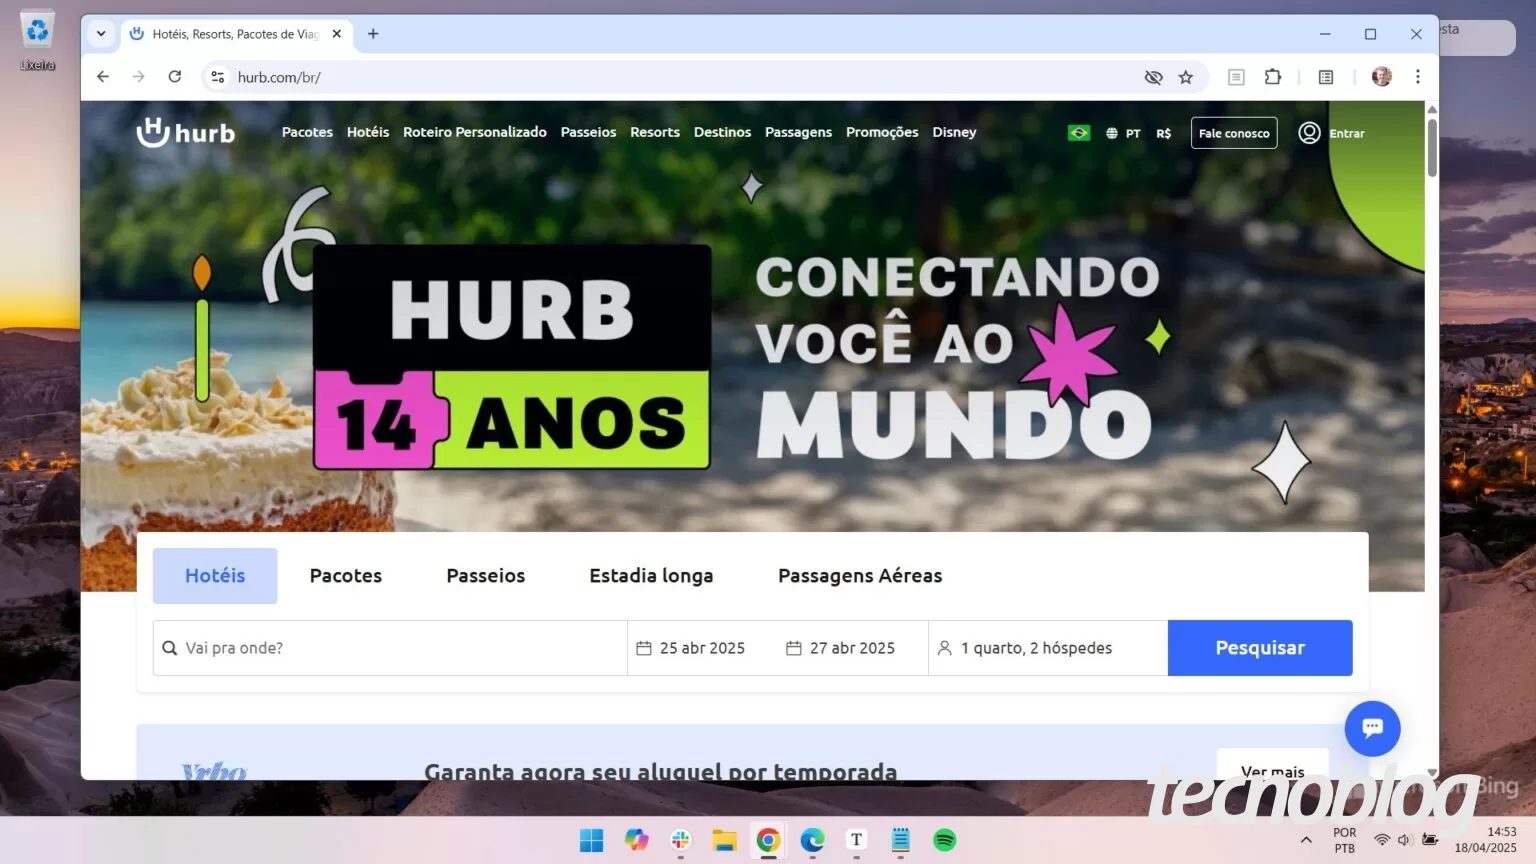Image resolution: width=1536 pixels, height=864 pixels.
Task: Open the Notepad taskbar icon
Action: click(900, 840)
